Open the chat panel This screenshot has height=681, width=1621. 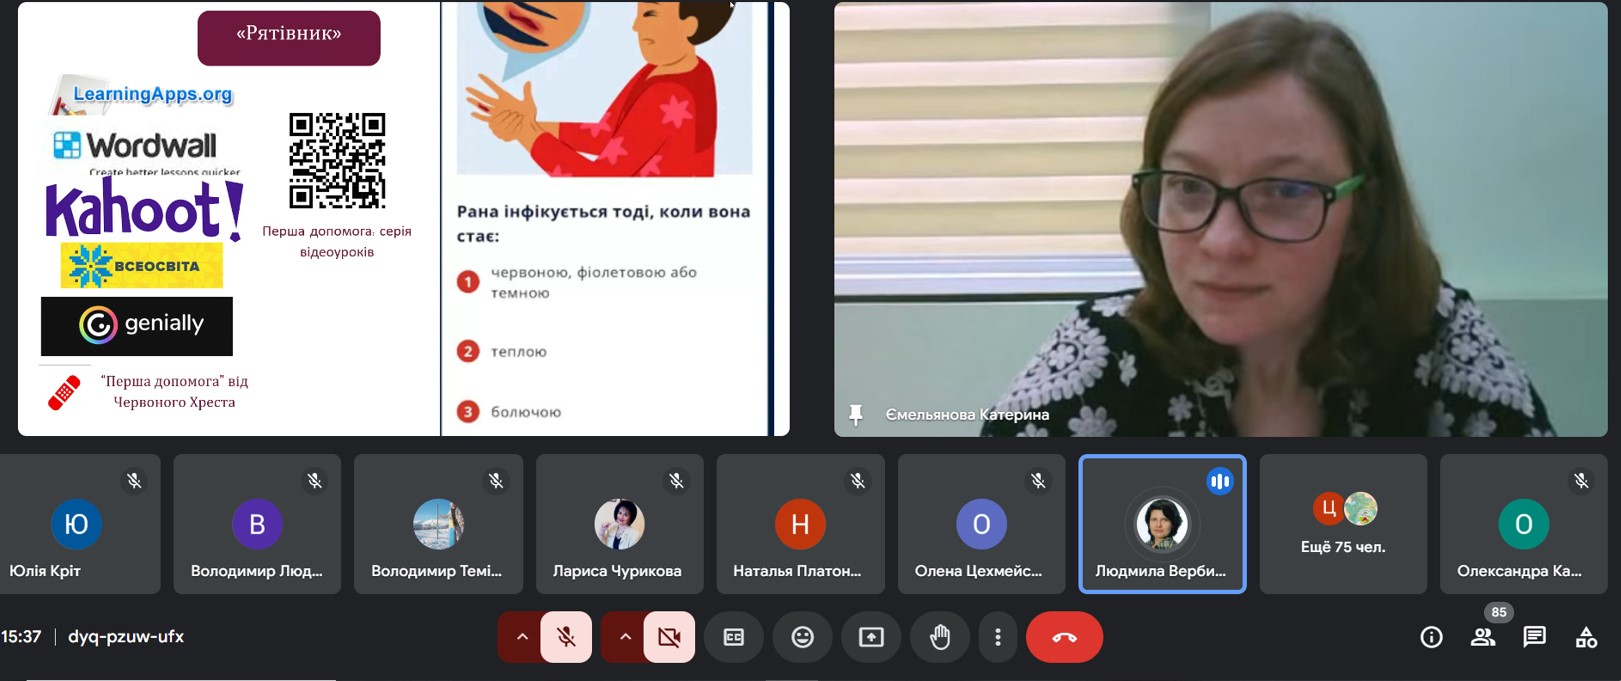tap(1534, 637)
